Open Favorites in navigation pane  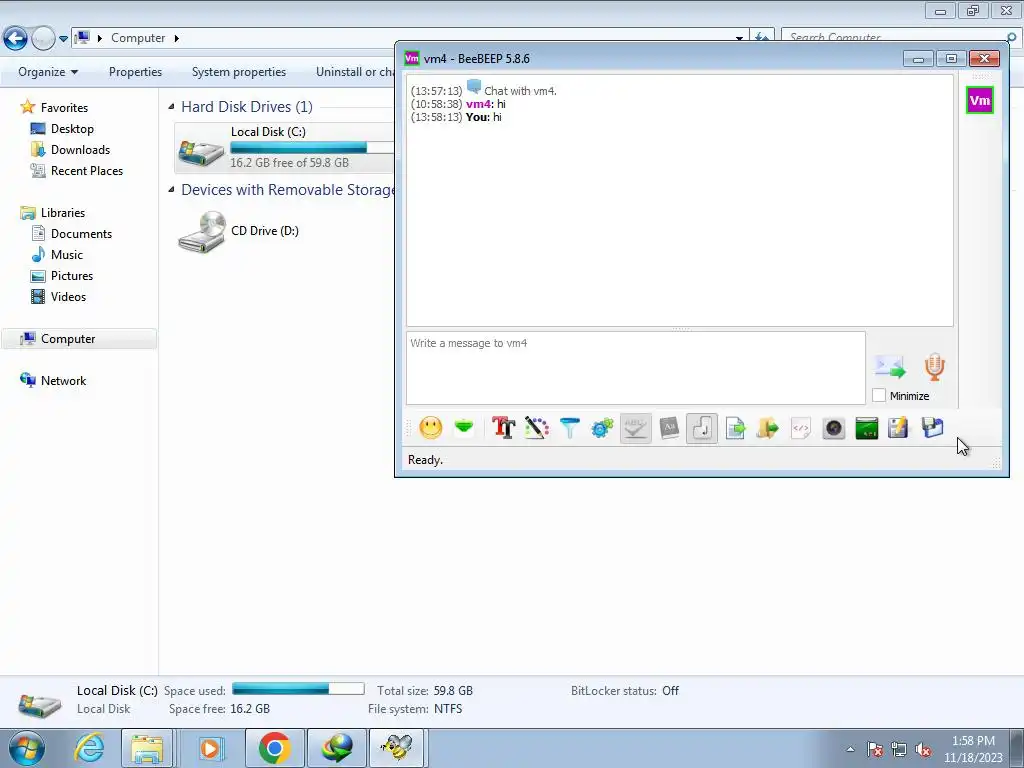point(64,108)
